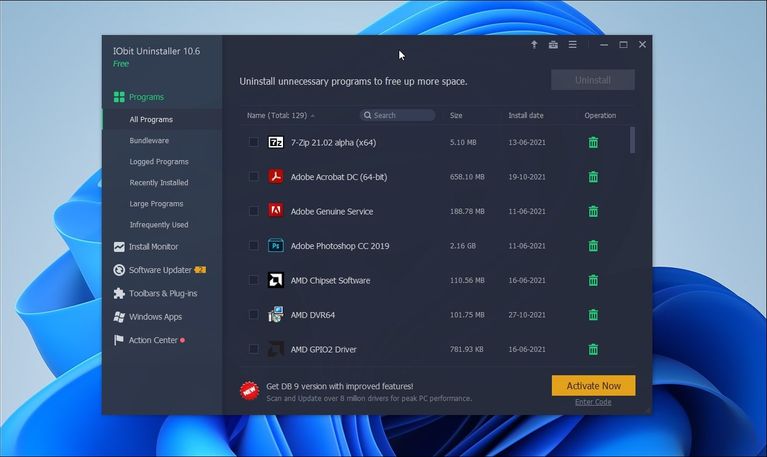Collapse the Programs section in sidebar
Screen dimensions: 767x457
pyautogui.click(x=146, y=97)
